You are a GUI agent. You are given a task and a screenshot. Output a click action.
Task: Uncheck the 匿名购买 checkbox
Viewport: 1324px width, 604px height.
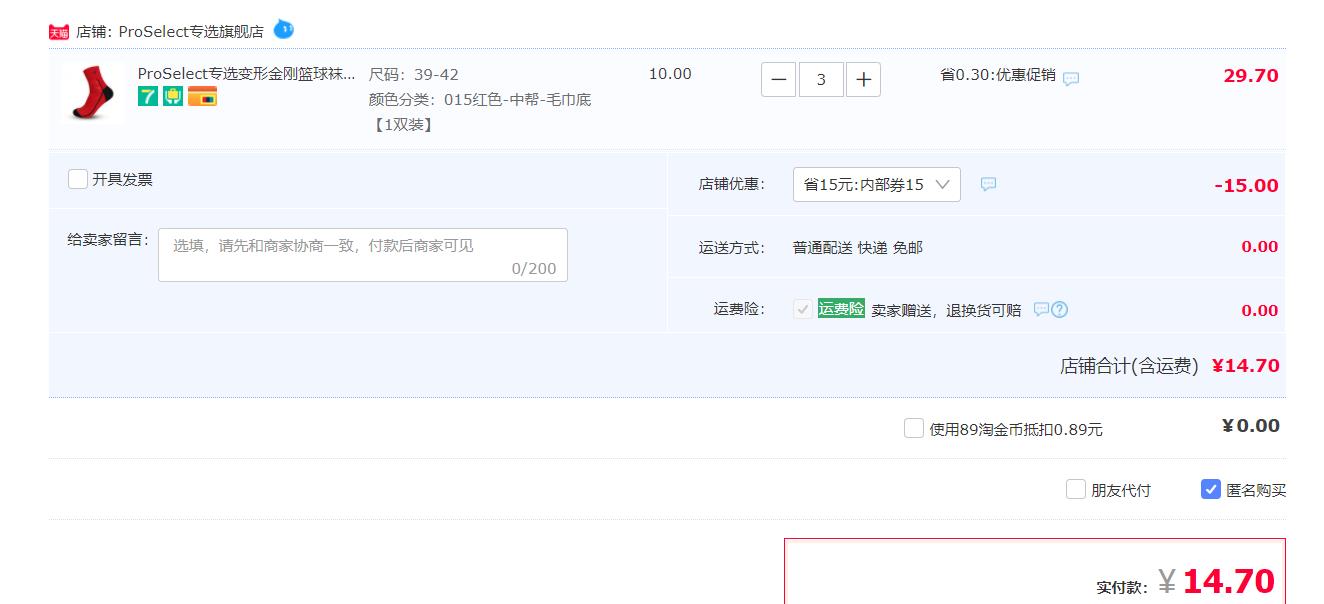[x=1211, y=489]
